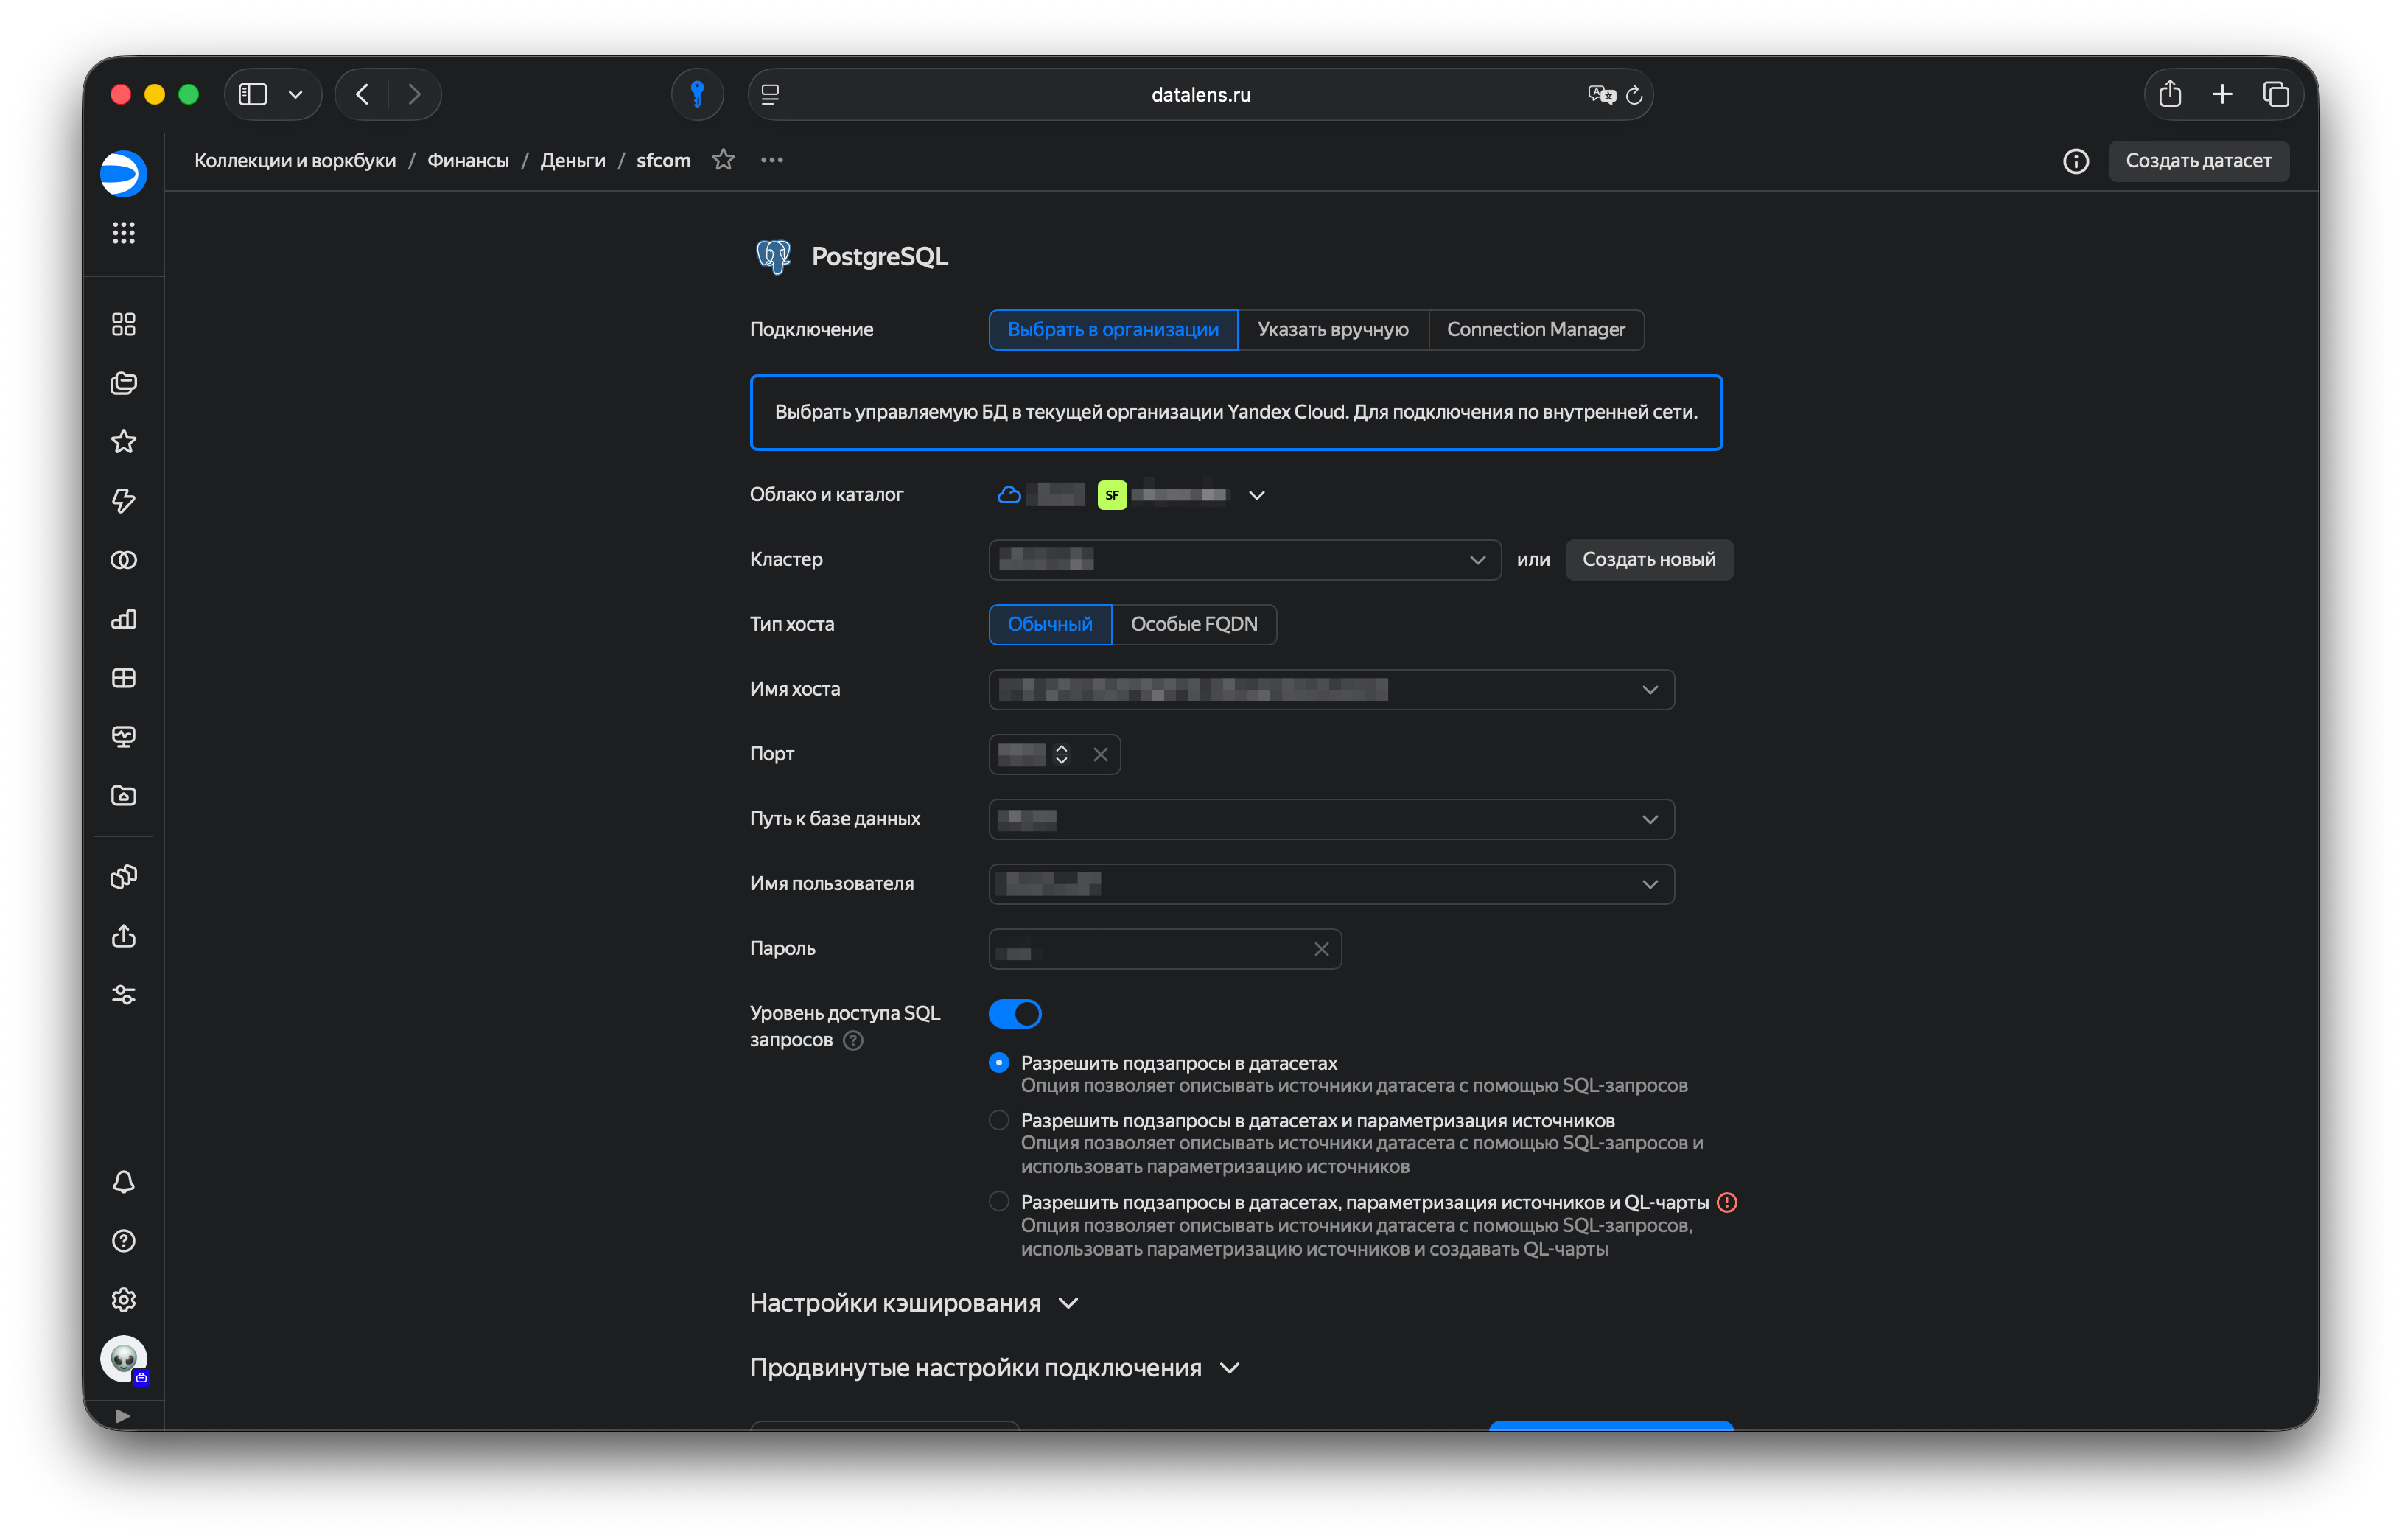Click the Создать новый cluster button
Image resolution: width=2402 pixels, height=1540 pixels.
click(x=1649, y=560)
